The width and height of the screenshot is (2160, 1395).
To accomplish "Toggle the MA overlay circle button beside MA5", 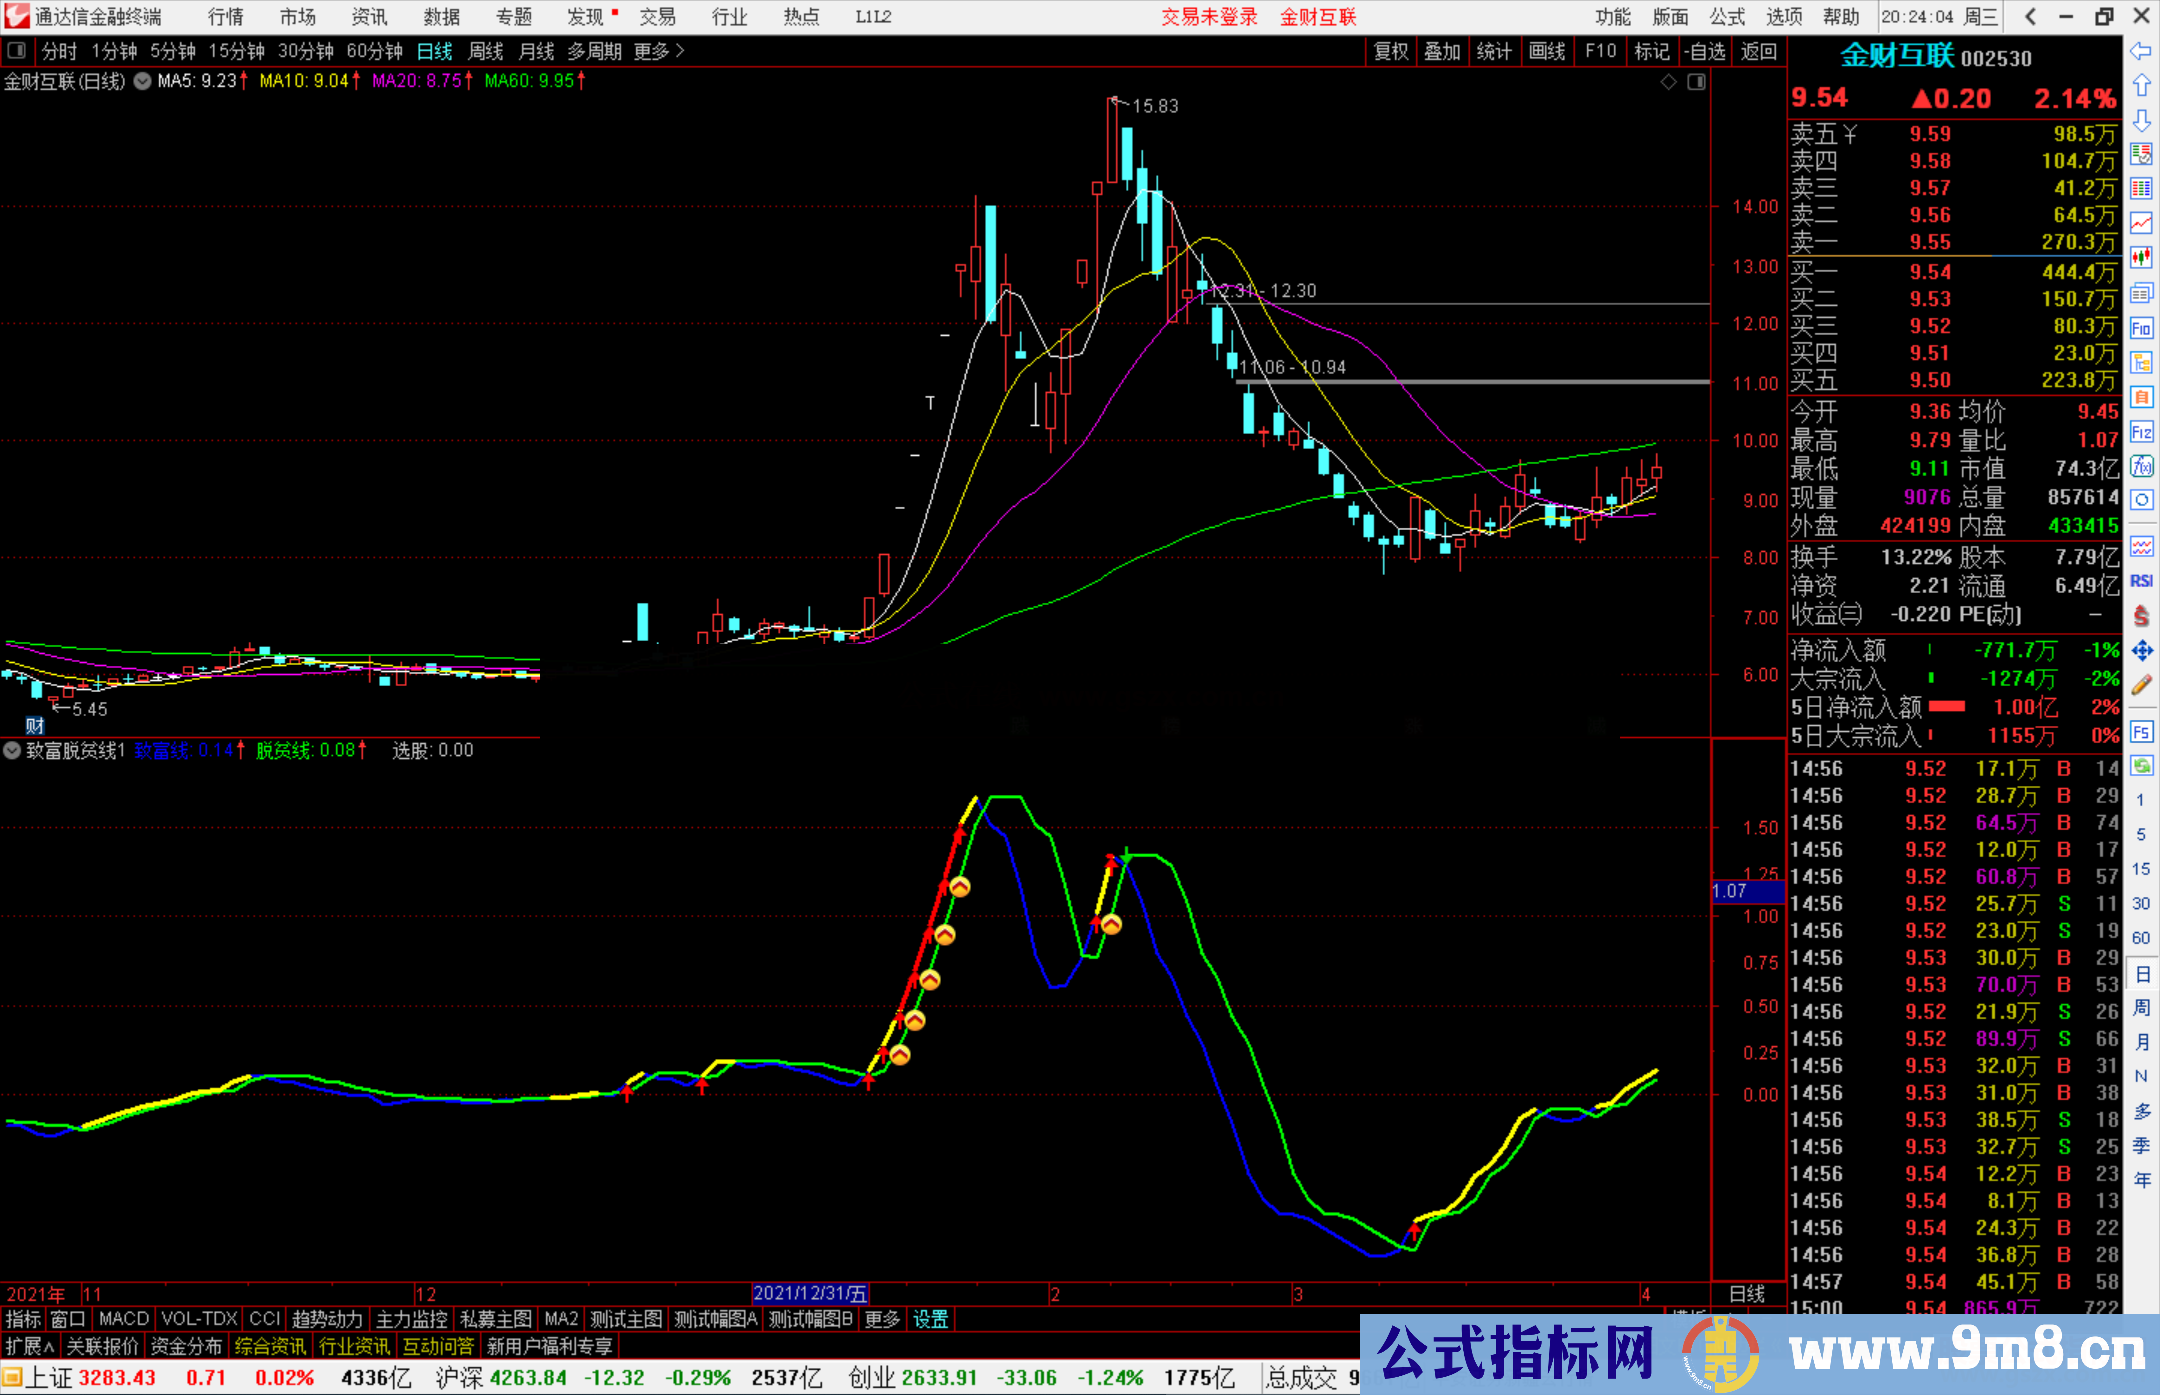I will pyautogui.click(x=142, y=82).
